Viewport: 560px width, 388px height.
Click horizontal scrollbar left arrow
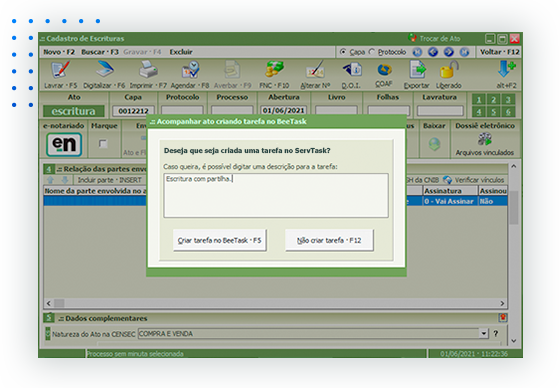[x=49, y=303]
